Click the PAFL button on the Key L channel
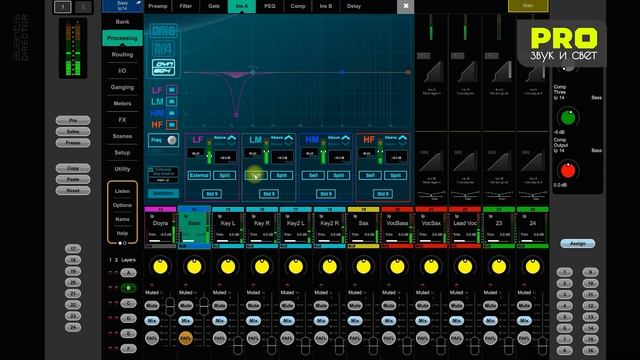 point(220,338)
